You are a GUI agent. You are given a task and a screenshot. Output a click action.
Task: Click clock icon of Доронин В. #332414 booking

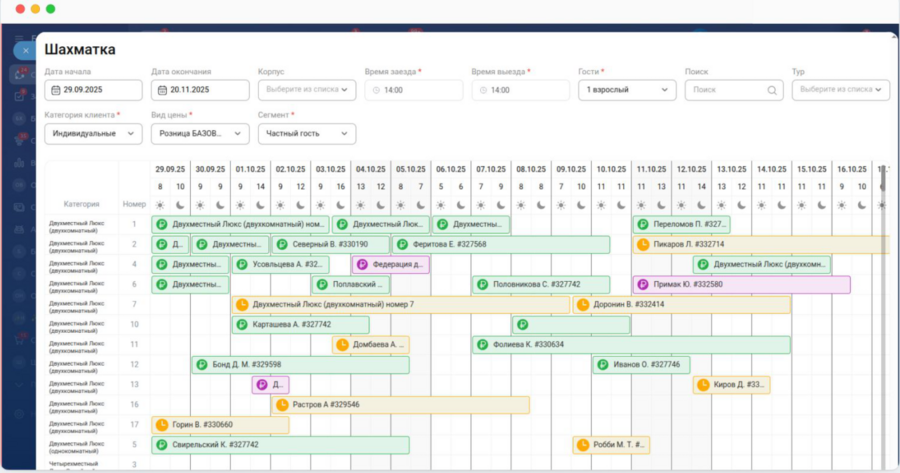coord(583,305)
